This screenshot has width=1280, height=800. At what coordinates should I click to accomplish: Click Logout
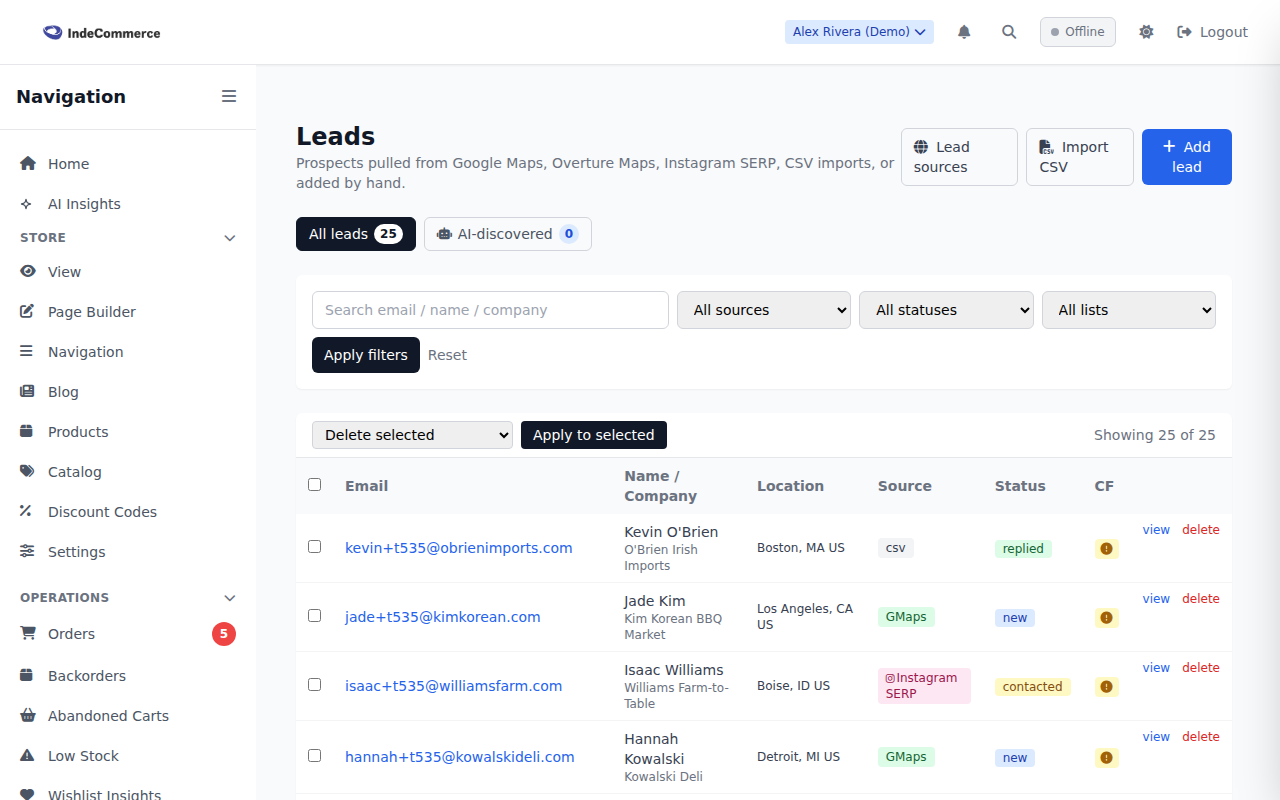coord(1212,32)
